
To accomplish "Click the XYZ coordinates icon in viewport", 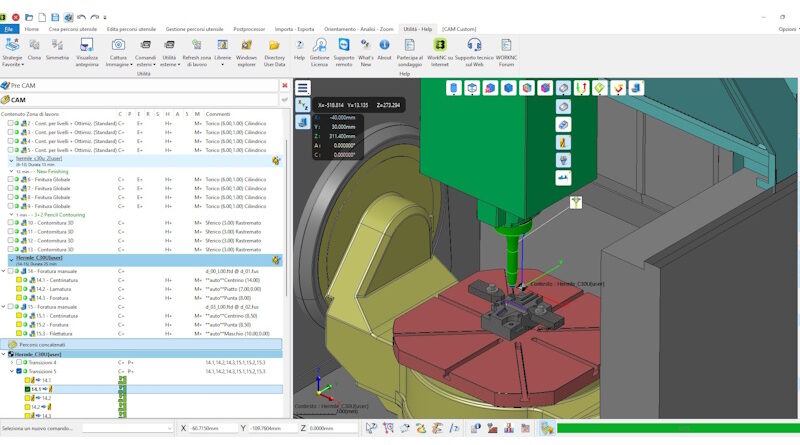I will (x=303, y=105).
